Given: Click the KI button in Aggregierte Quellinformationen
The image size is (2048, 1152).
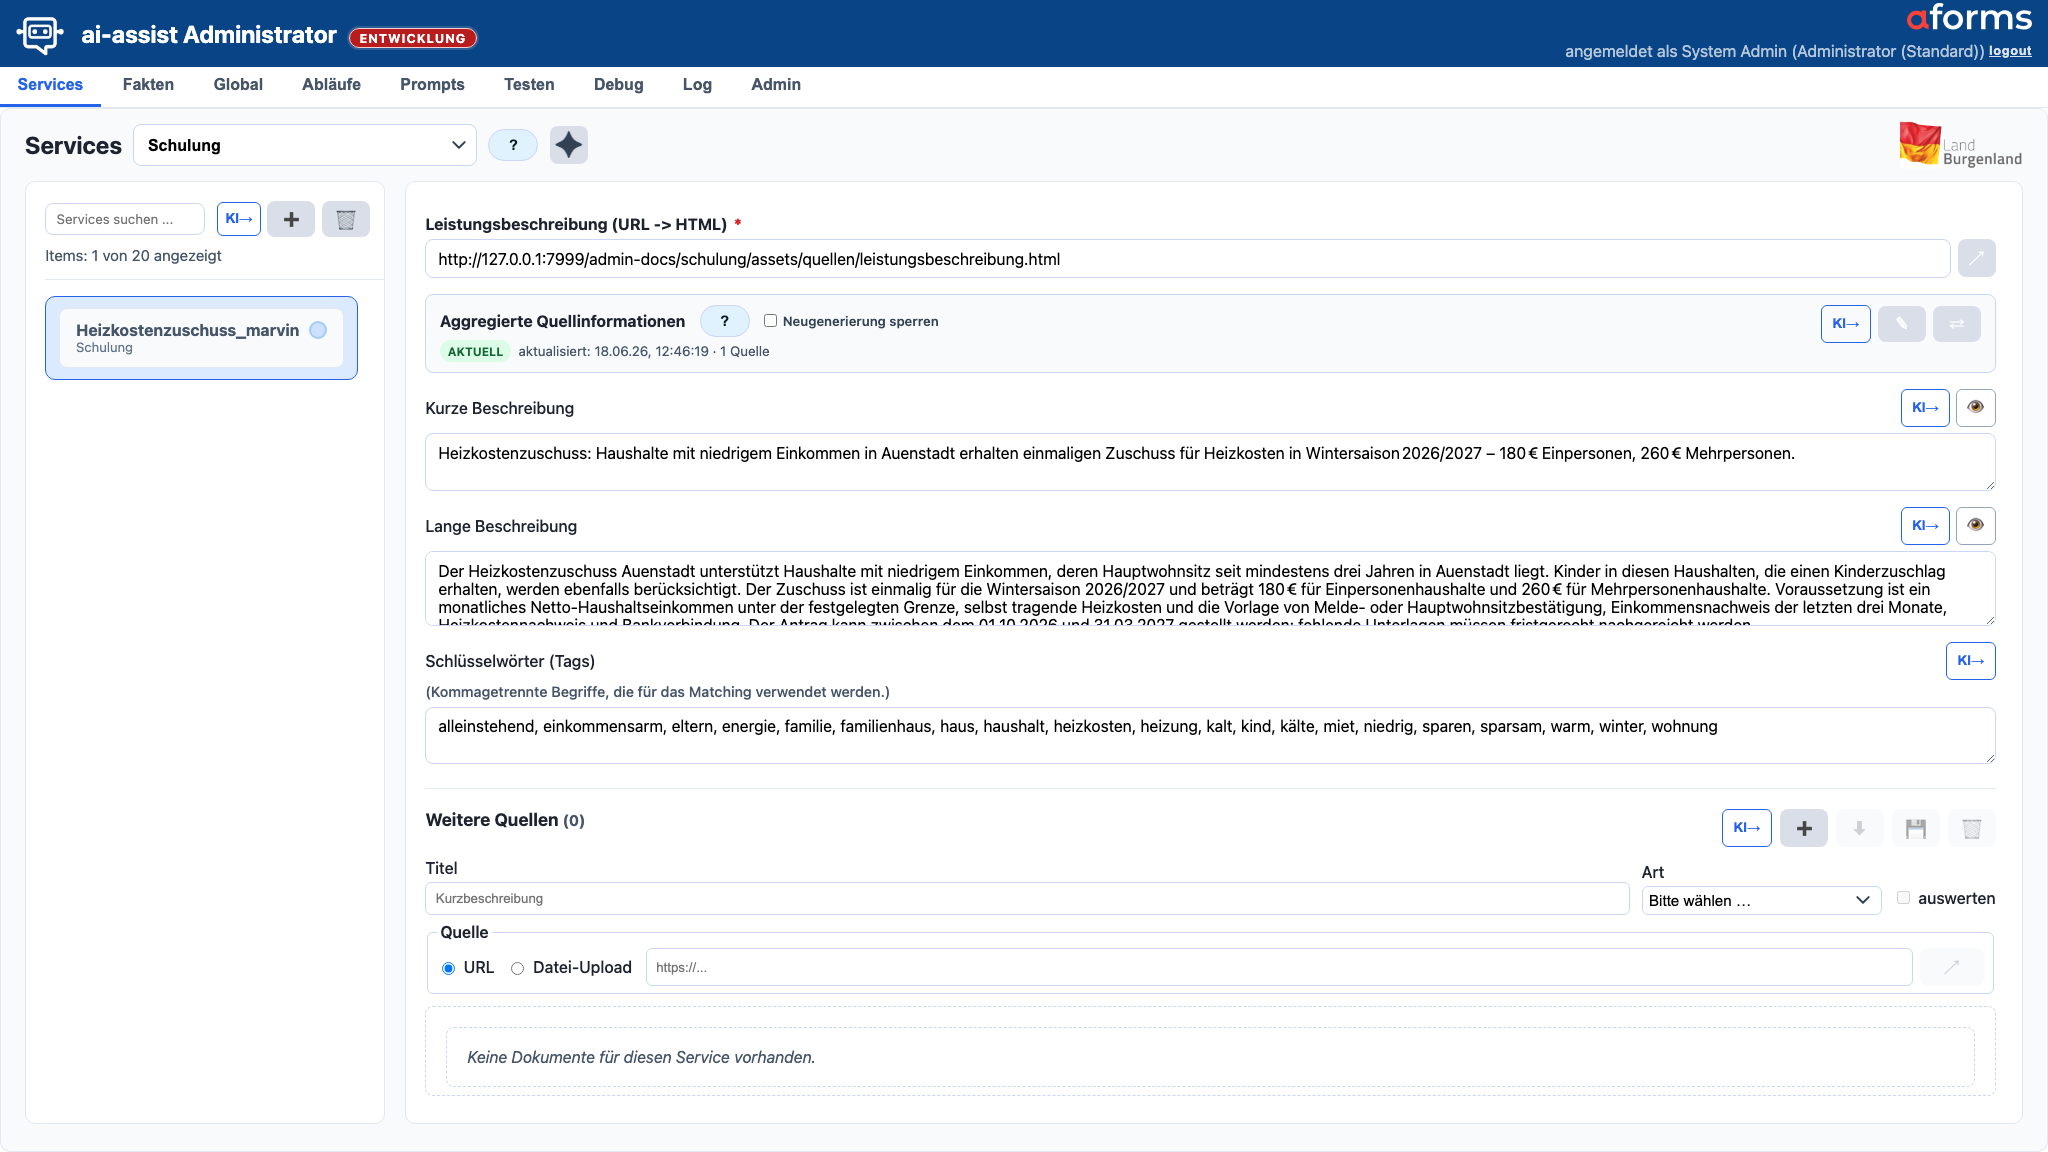Looking at the screenshot, I should [x=1846, y=324].
